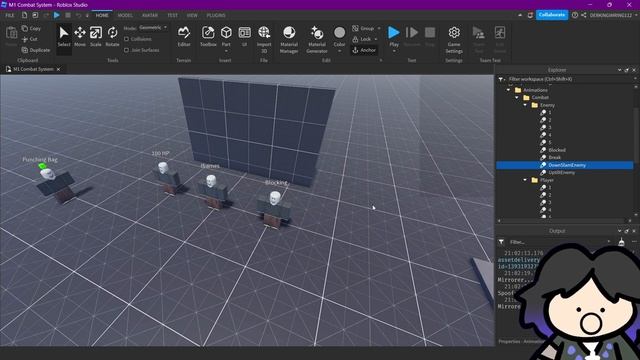640x360 pixels.
Task: Enable the Collisions checkbox
Action: tap(127, 39)
